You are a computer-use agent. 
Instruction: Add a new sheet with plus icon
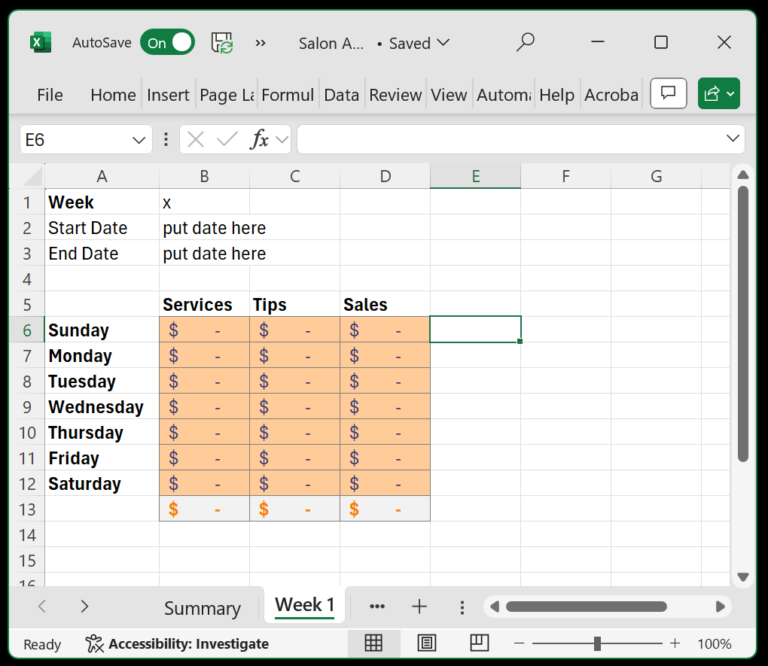(419, 607)
